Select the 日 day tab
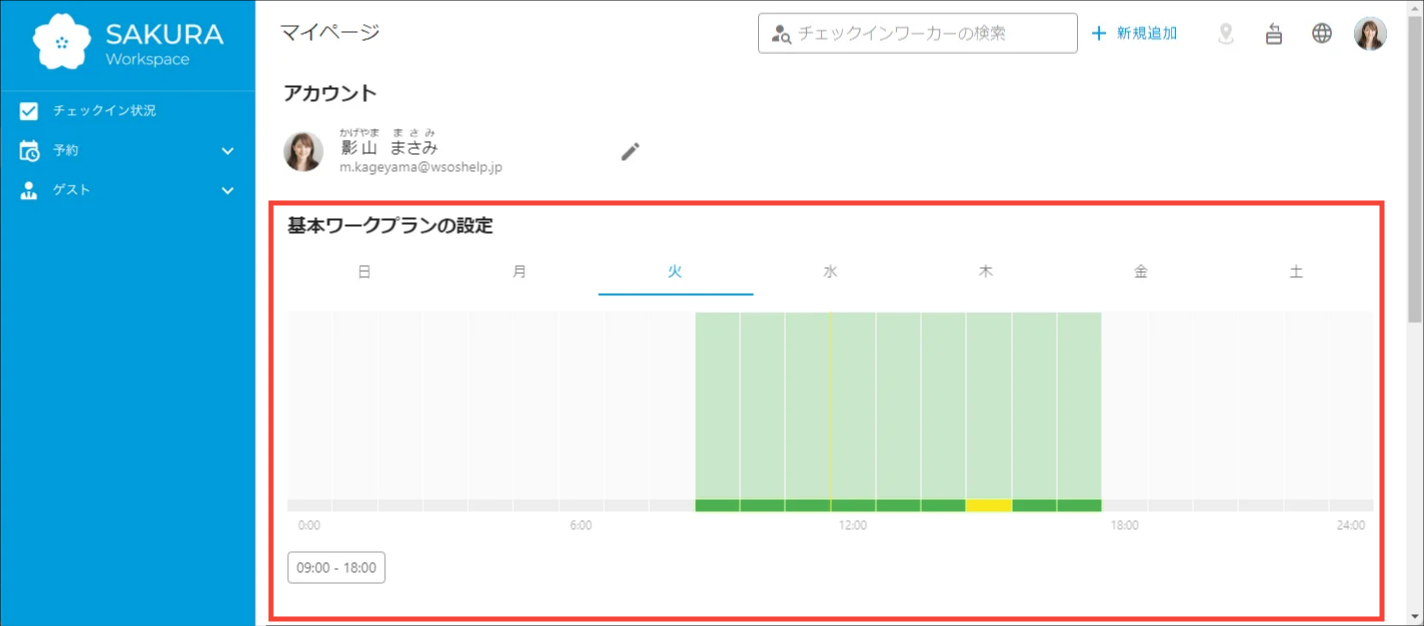The height and width of the screenshot is (626, 1424). (x=365, y=272)
